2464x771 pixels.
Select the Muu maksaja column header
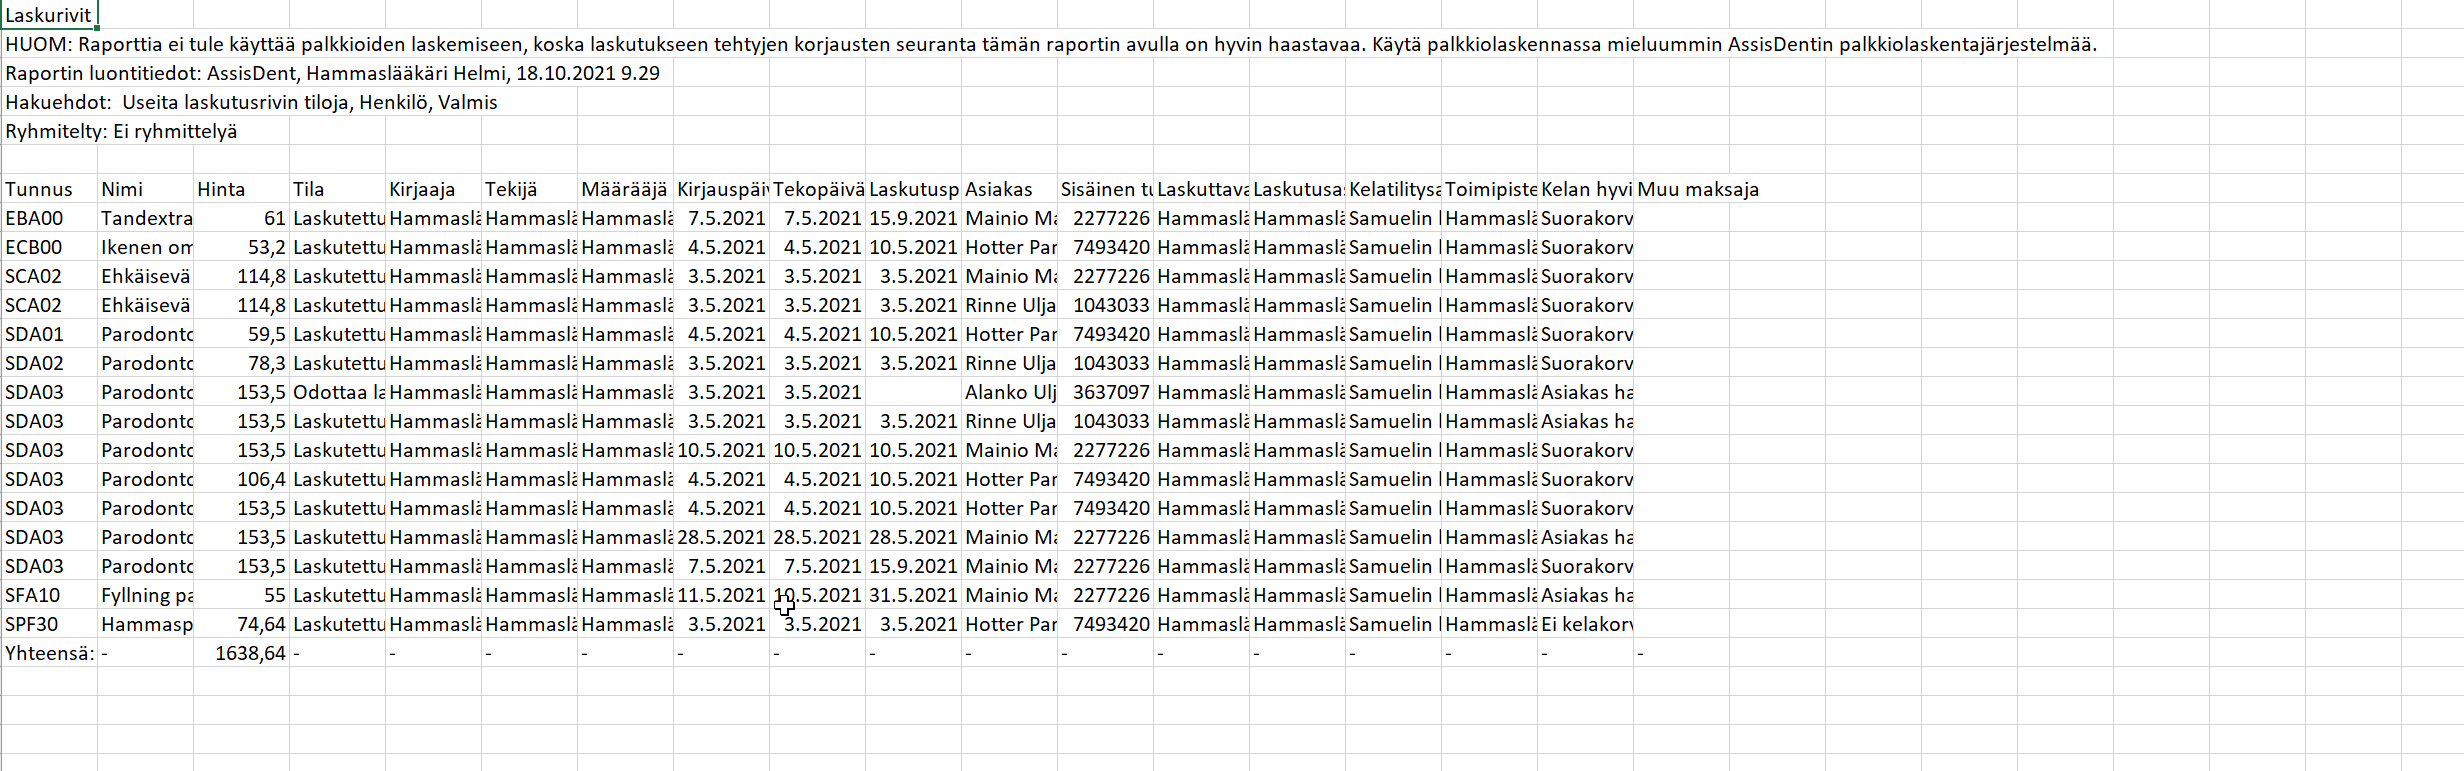click(x=1698, y=189)
